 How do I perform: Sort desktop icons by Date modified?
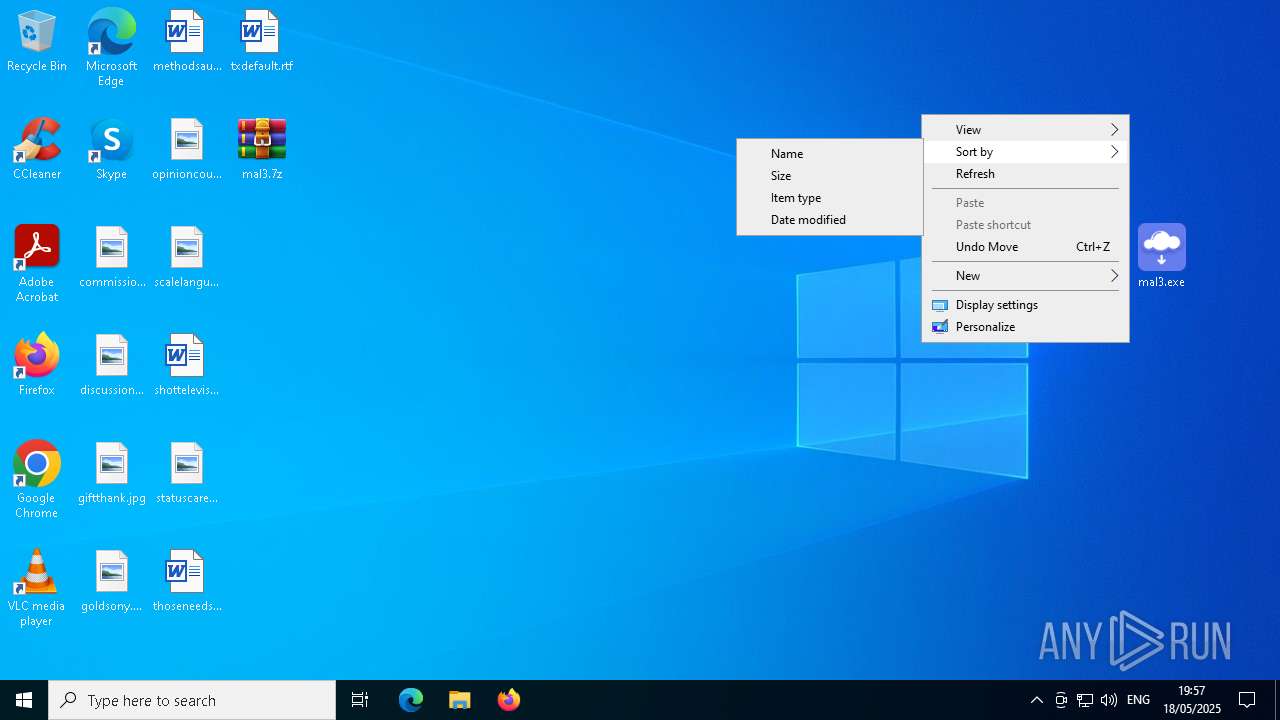coord(829,220)
